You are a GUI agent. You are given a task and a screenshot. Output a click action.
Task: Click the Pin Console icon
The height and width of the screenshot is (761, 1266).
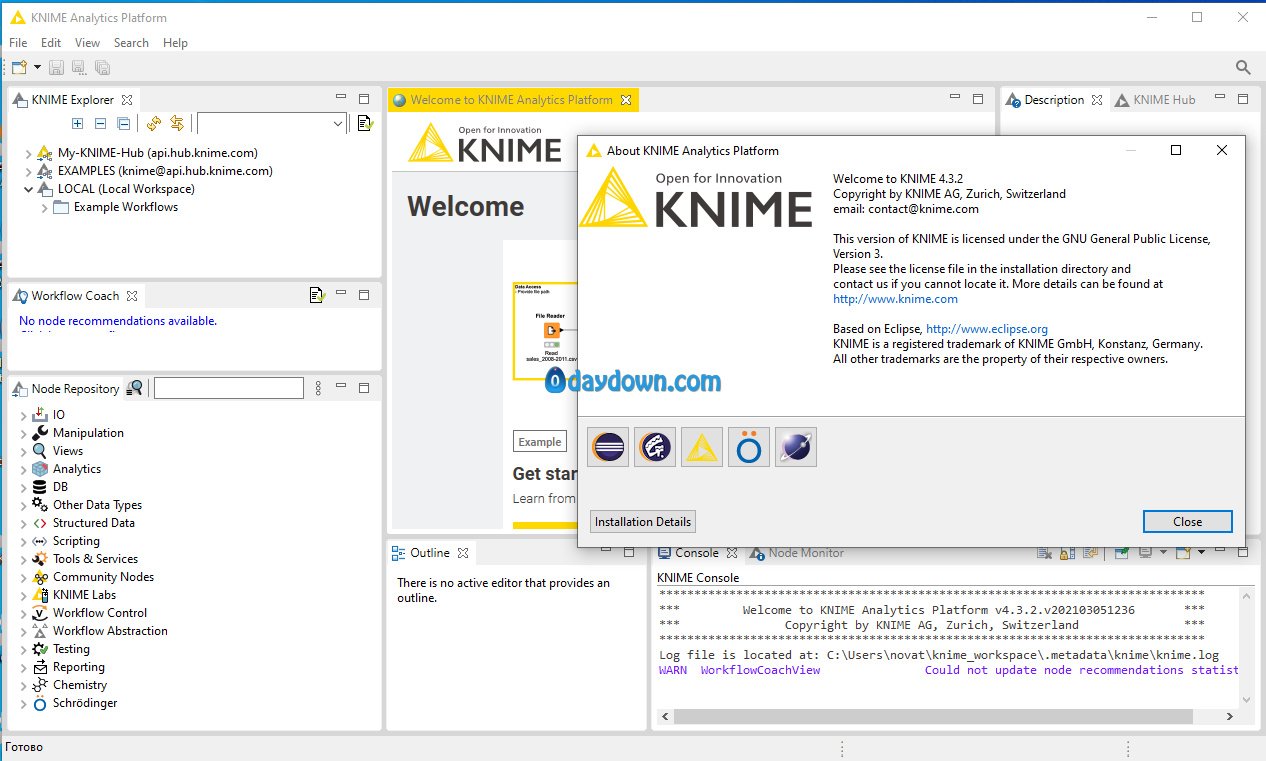coord(1122,552)
